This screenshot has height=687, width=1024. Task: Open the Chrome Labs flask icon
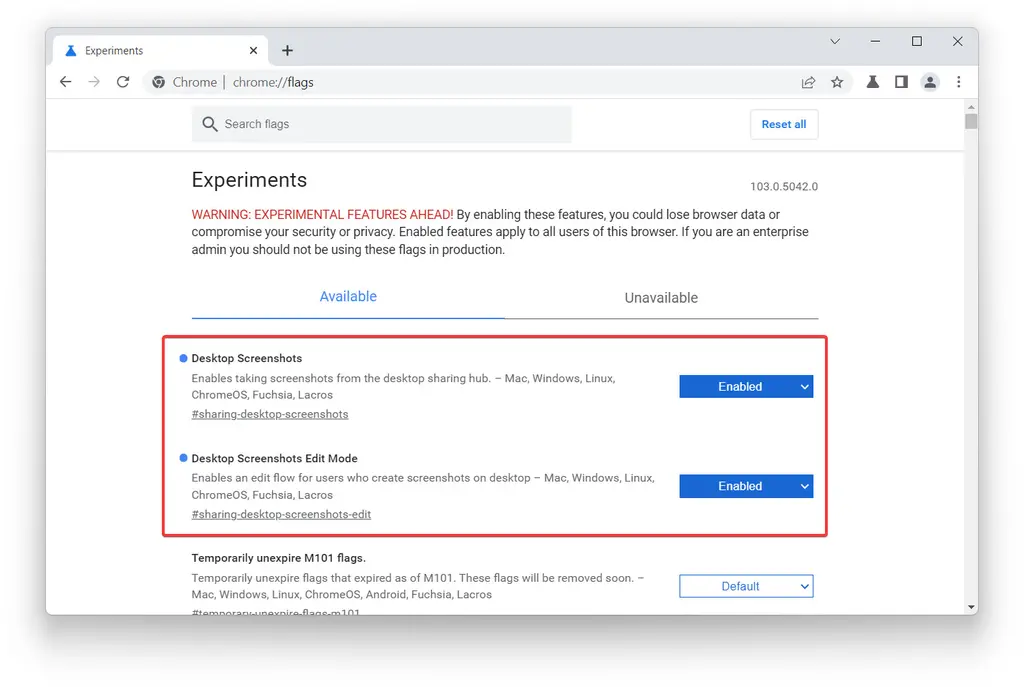872,82
